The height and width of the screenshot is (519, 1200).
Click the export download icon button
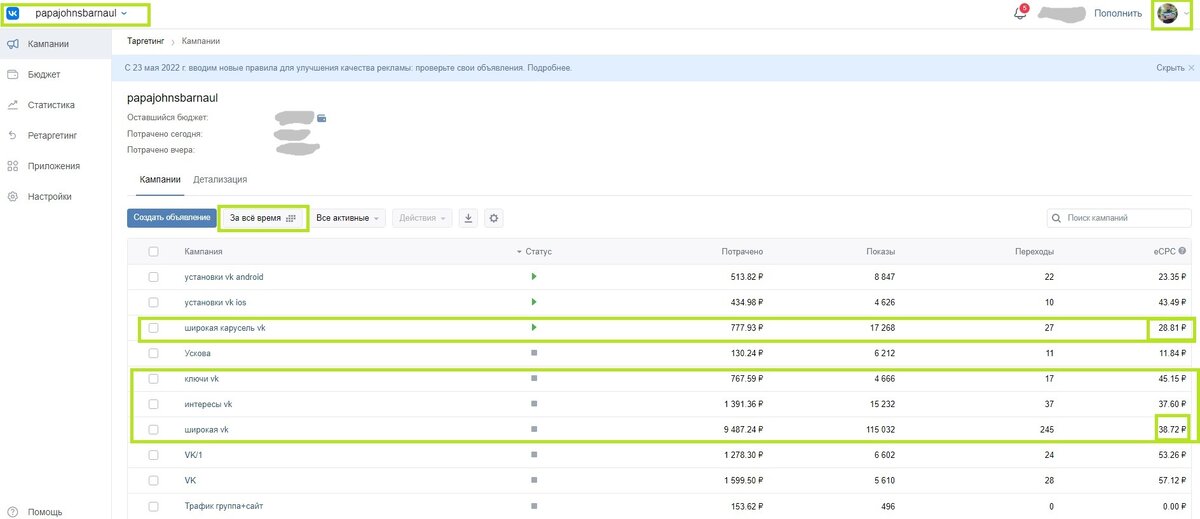(469, 218)
